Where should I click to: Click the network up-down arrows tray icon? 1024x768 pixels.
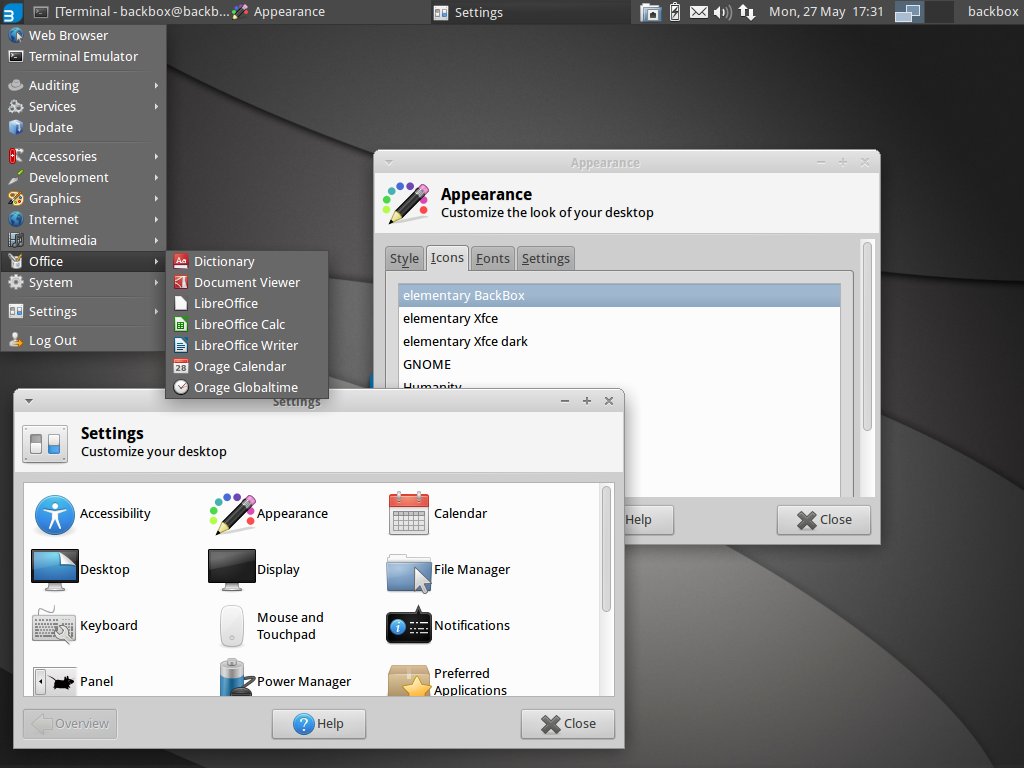[x=747, y=12]
